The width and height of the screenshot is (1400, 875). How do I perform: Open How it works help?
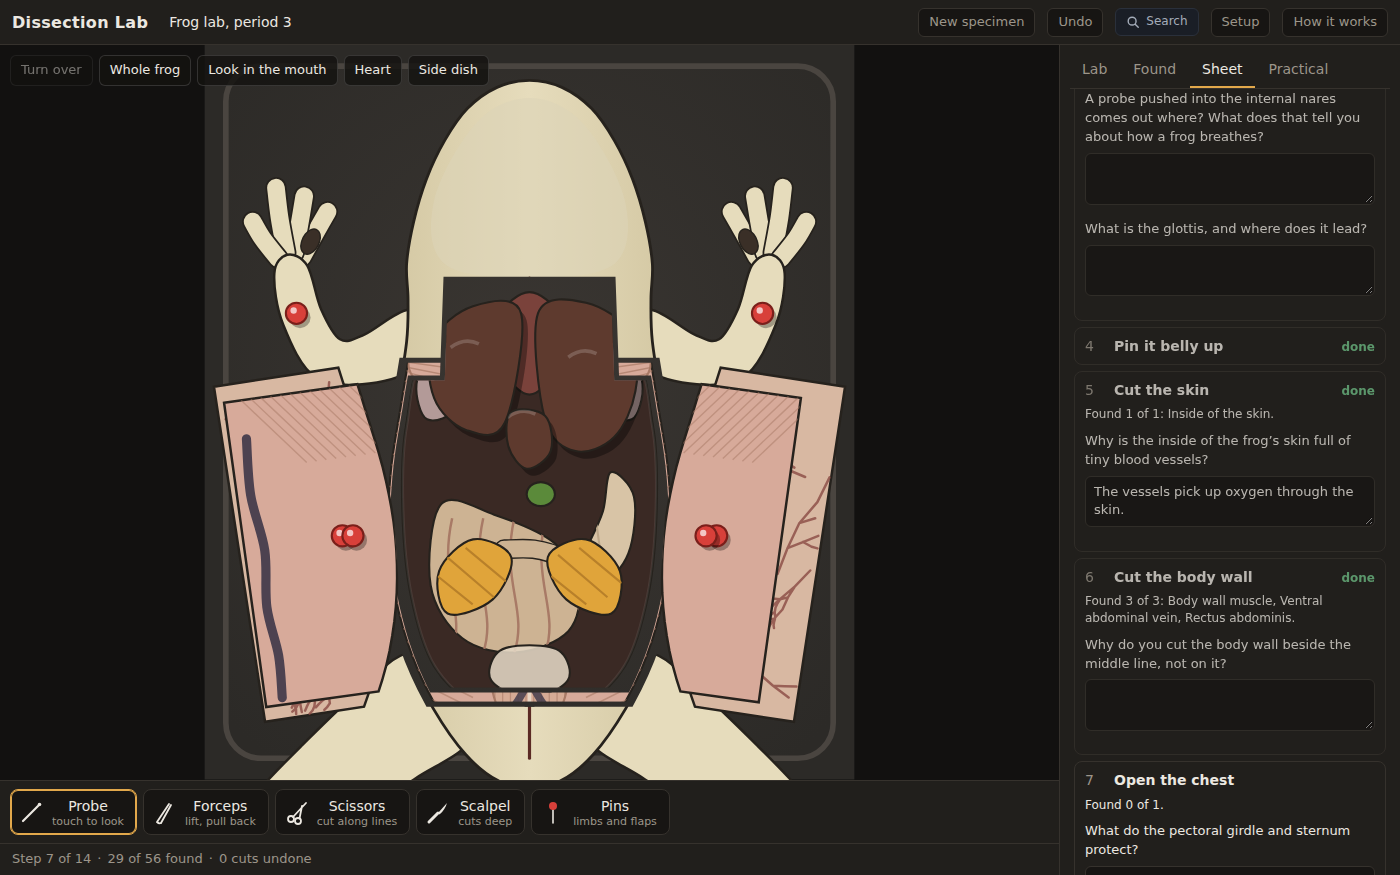[1334, 22]
